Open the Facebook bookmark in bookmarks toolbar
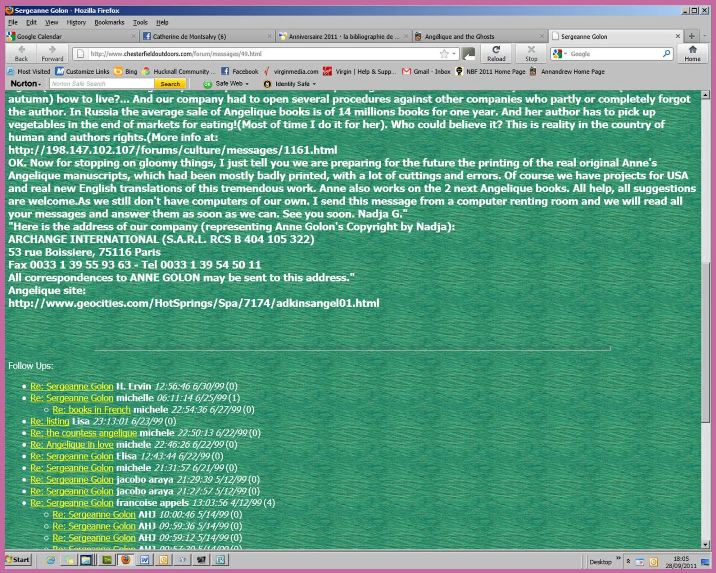Image resolution: width=716 pixels, height=573 pixels. 239,72
